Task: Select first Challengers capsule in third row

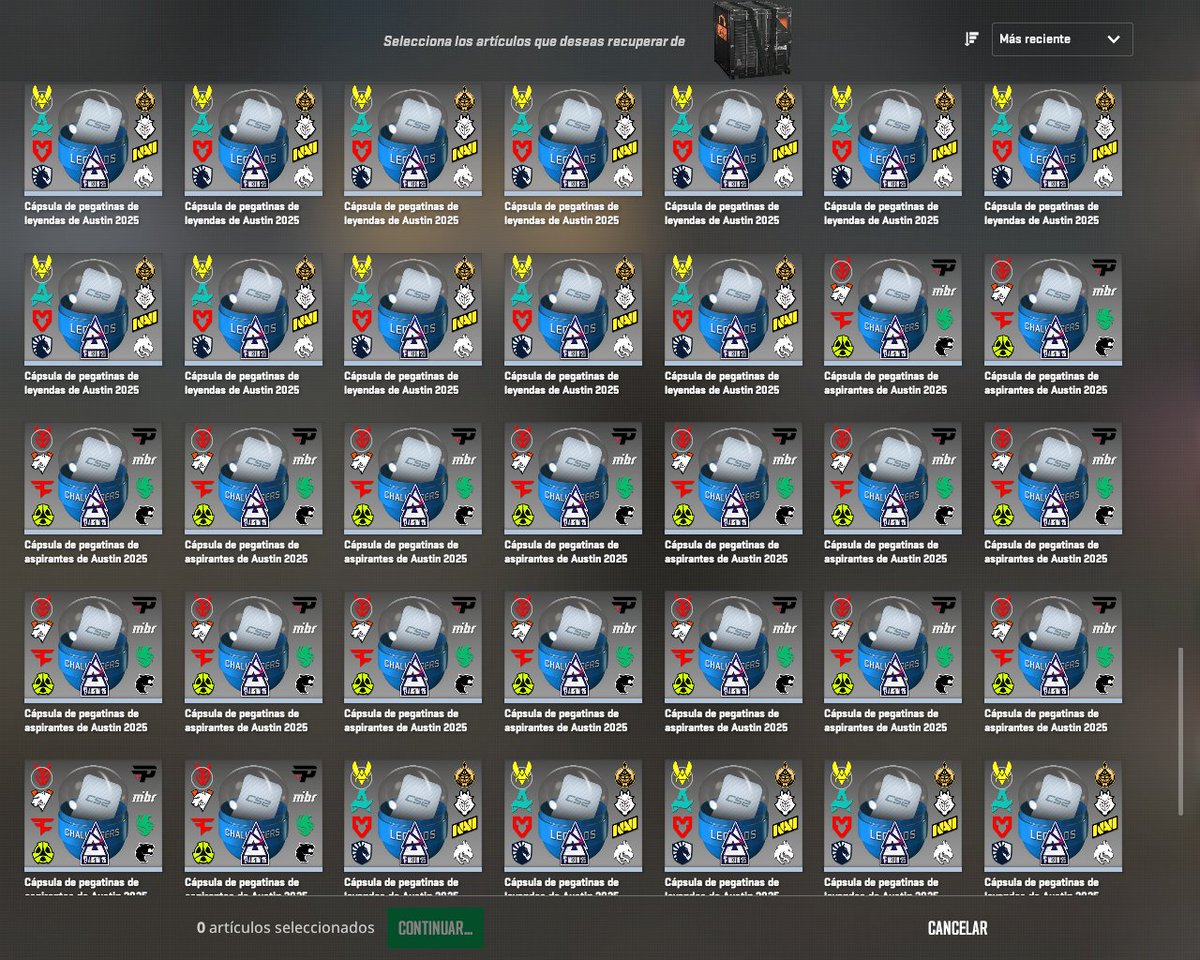Action: [93, 478]
